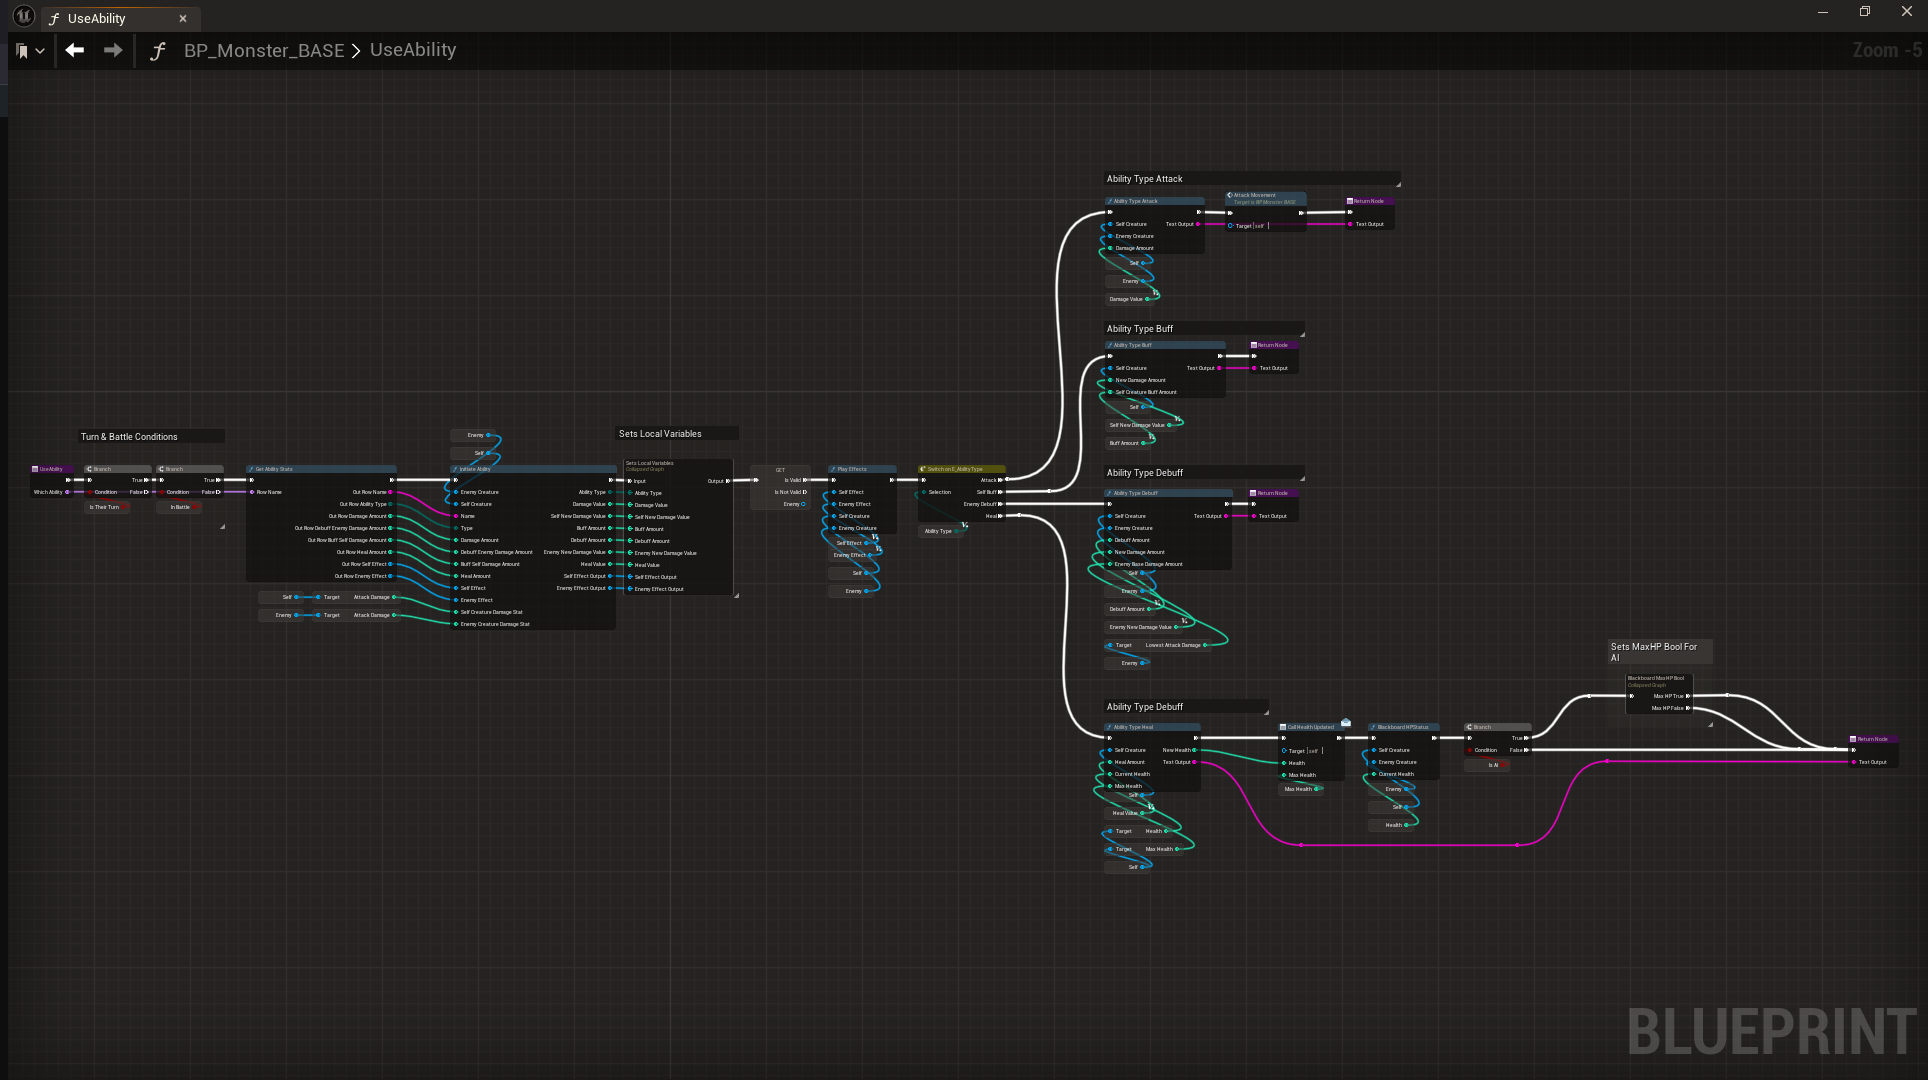Click resize corner of Sets Local Variables node

(737, 595)
